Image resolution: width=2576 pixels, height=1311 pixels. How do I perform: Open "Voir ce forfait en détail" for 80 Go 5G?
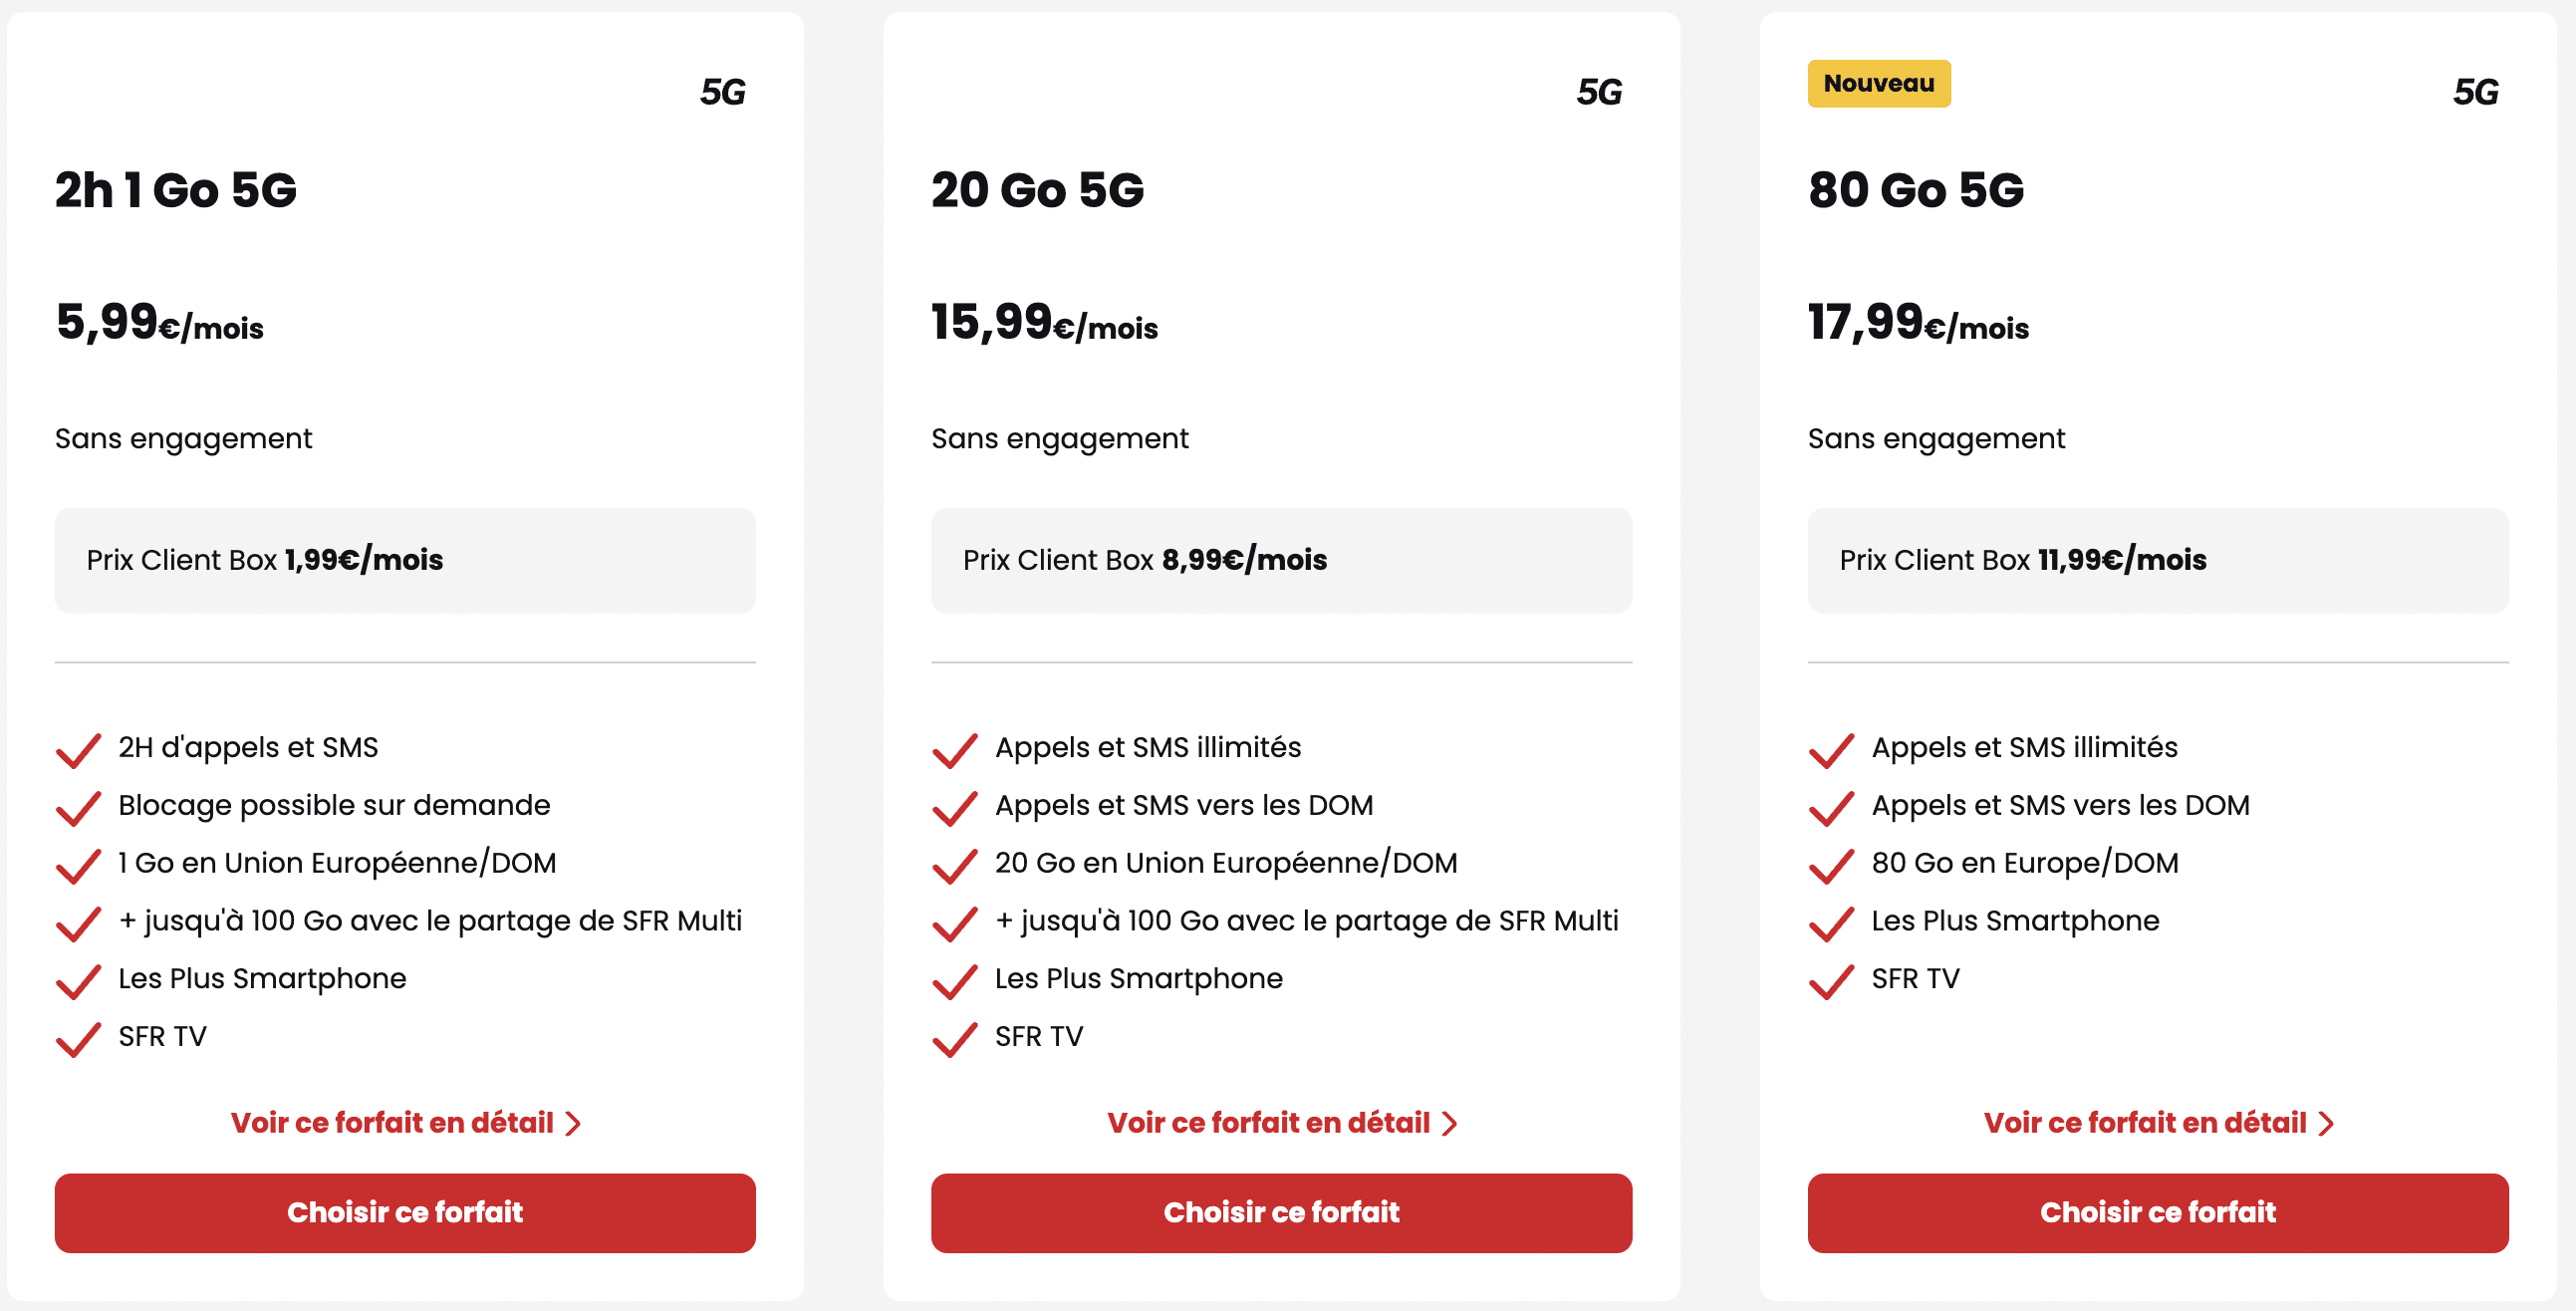[x=2144, y=1123]
